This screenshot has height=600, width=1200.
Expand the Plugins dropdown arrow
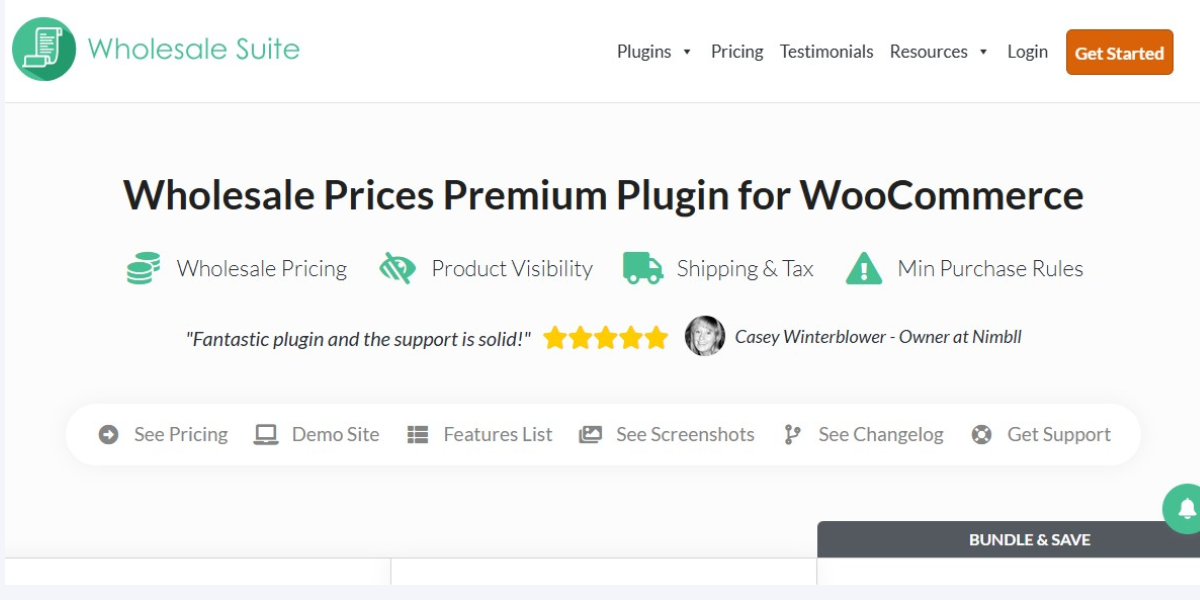click(x=687, y=52)
